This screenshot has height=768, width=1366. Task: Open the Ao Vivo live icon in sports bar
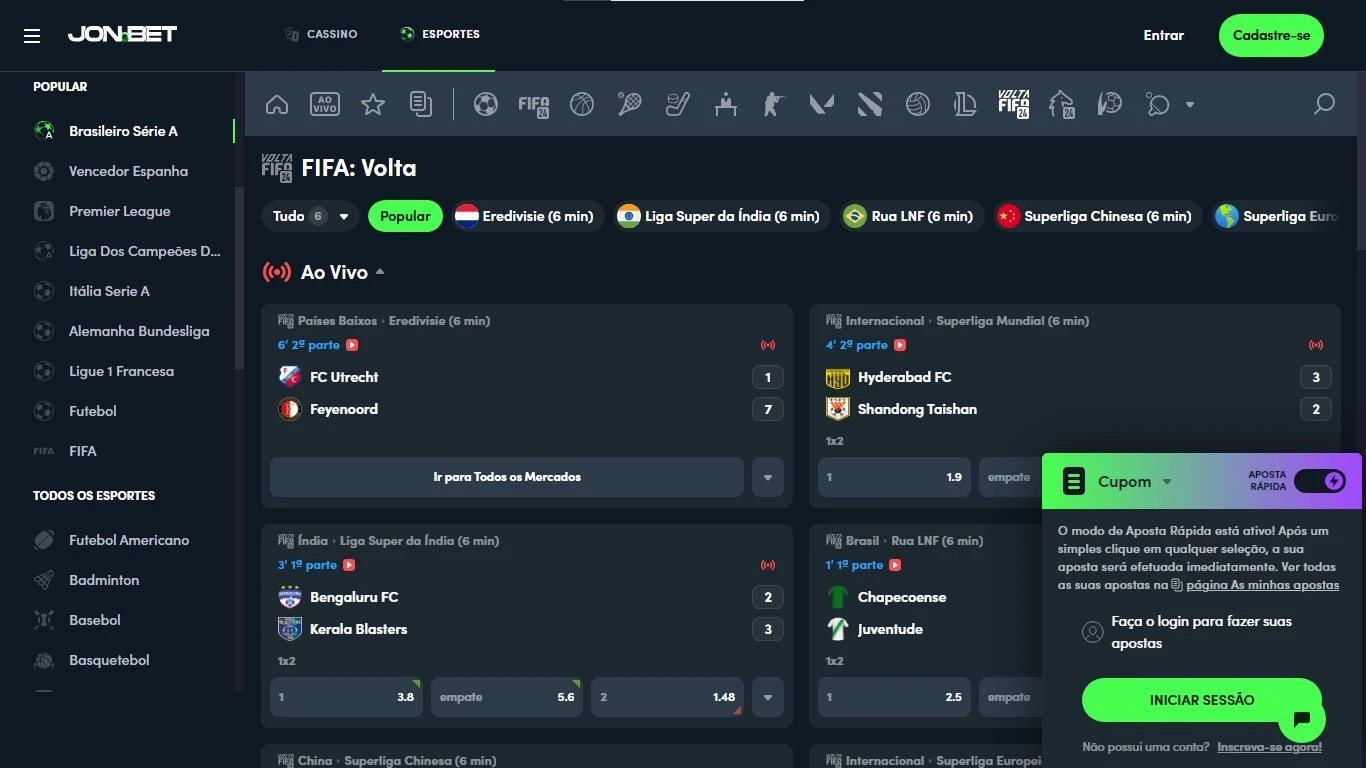coord(325,104)
